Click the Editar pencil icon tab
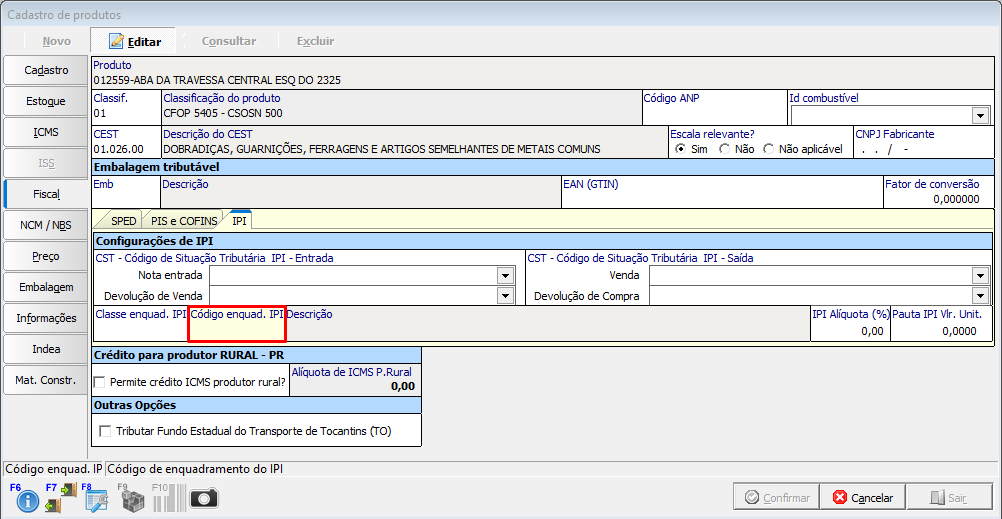 coord(117,41)
